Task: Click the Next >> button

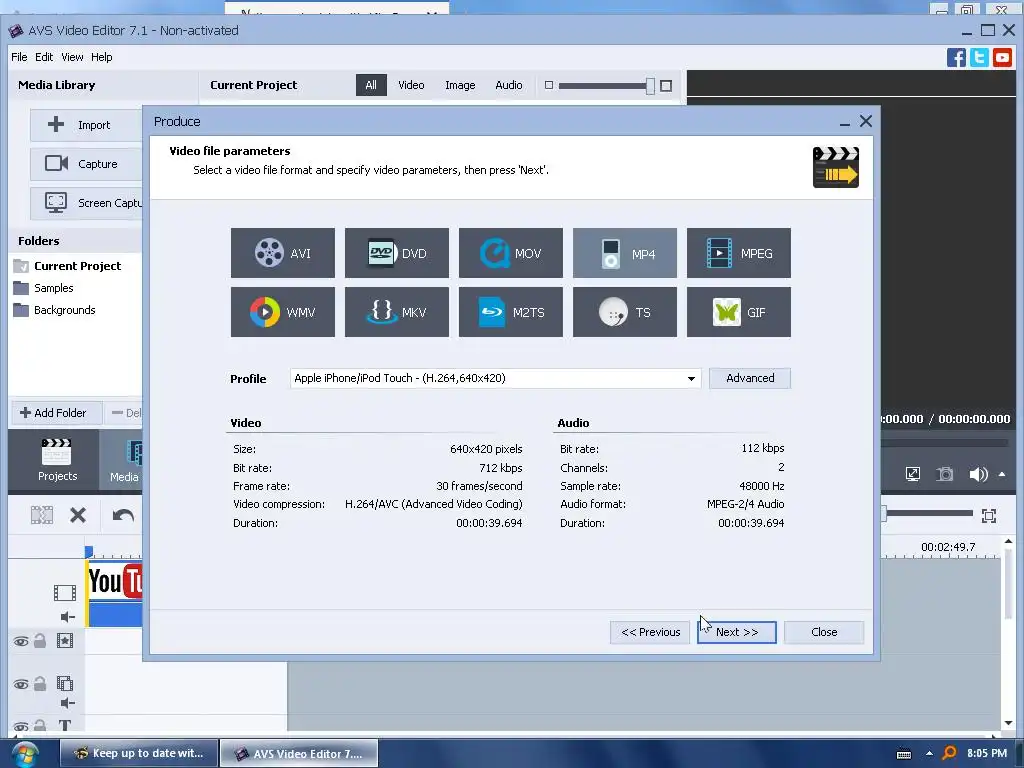Action: pyautogui.click(x=737, y=632)
